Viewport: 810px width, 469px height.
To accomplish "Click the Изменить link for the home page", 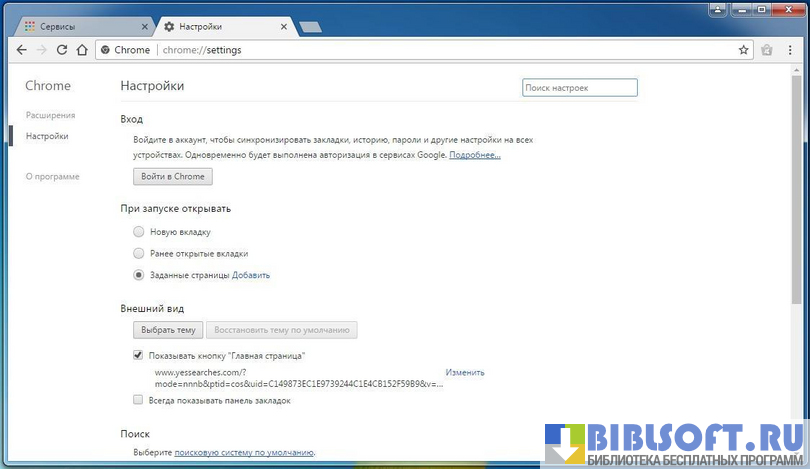I will click(x=465, y=373).
